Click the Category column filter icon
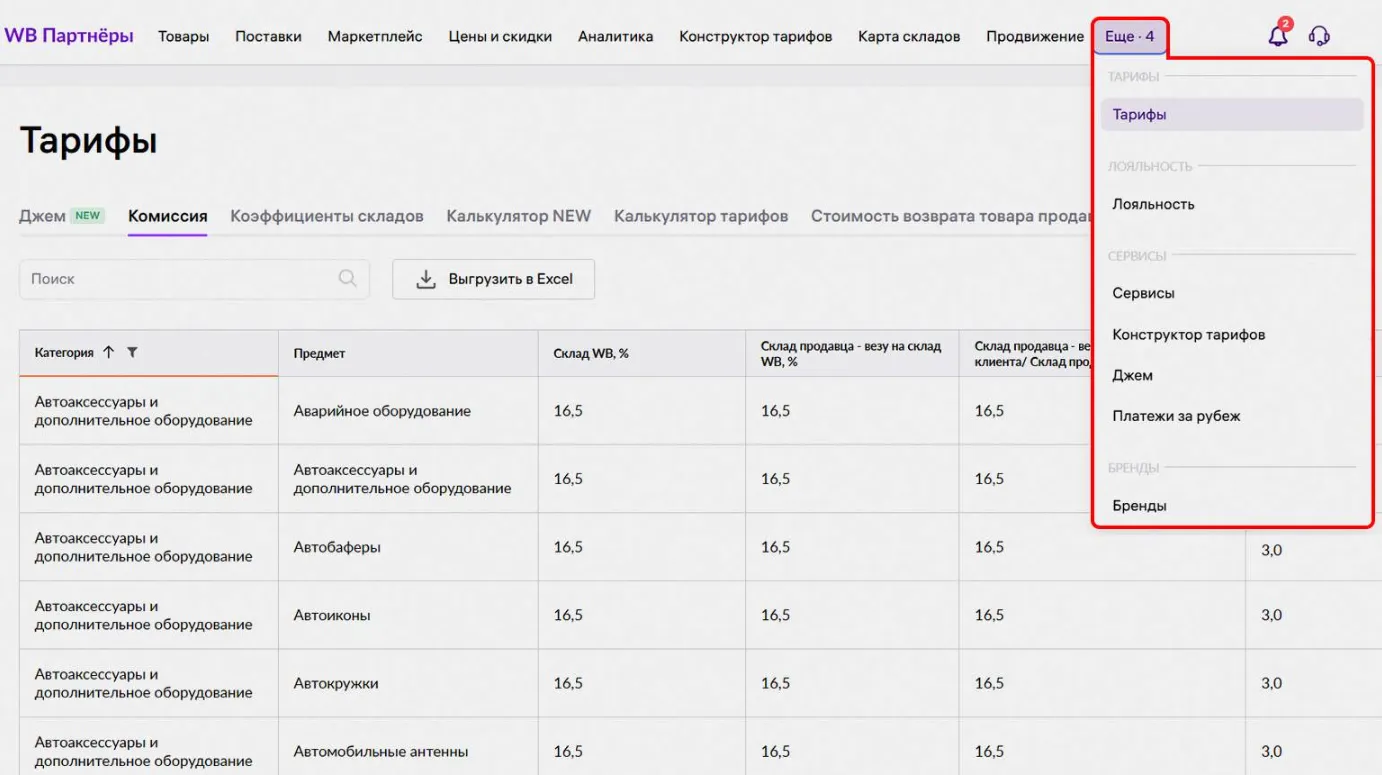 [133, 353]
